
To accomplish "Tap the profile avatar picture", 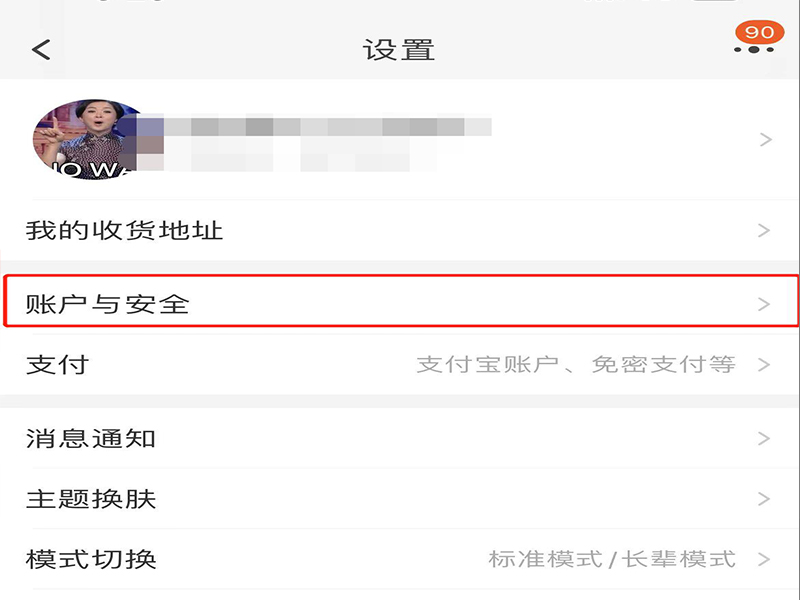I will 87,139.
